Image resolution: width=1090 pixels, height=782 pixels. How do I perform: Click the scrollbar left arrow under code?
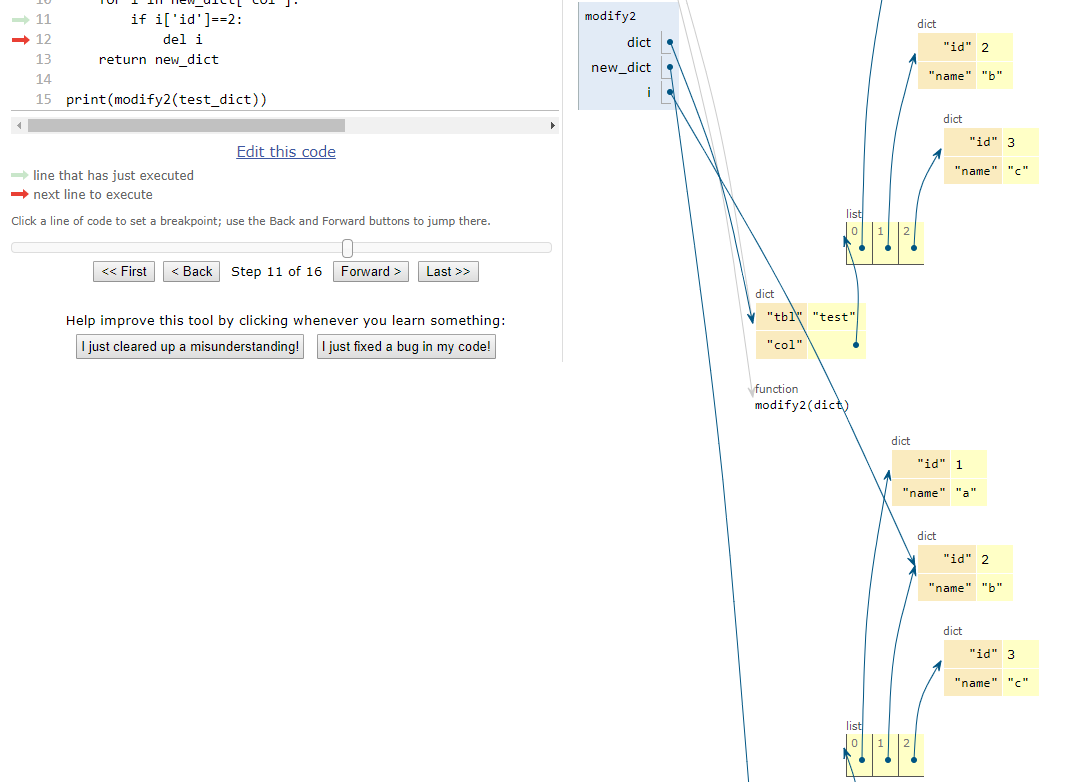[x=19, y=126]
